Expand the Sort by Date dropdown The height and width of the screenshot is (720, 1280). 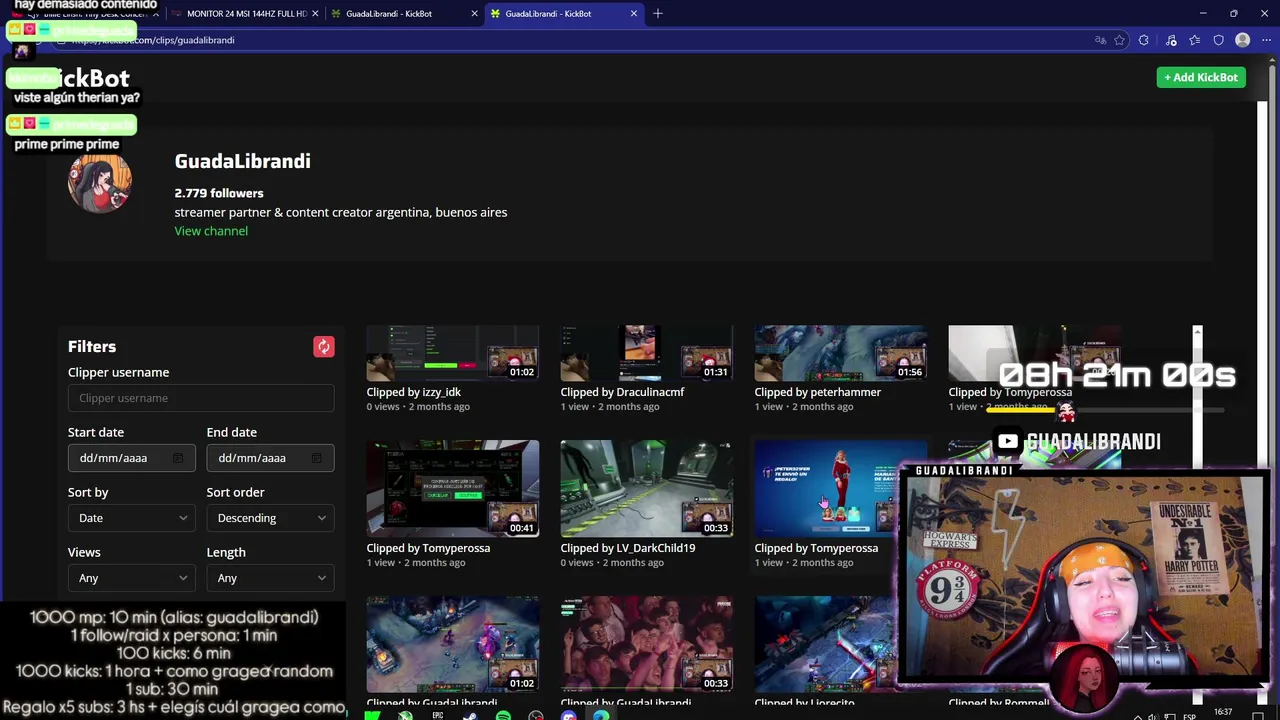[131, 518]
